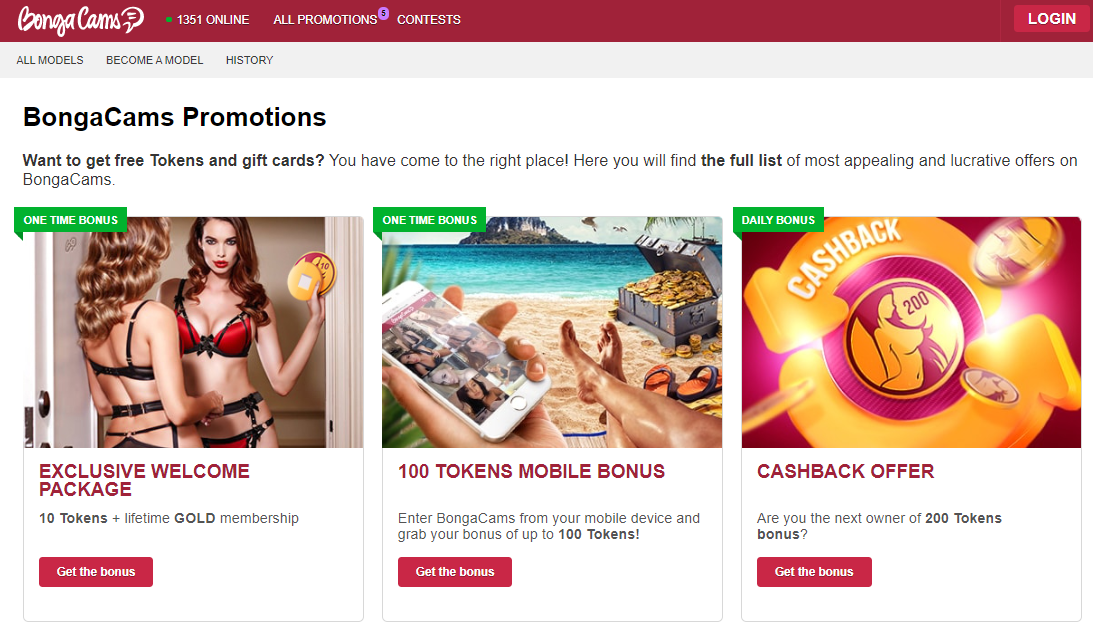Screen dimensions: 1093x628
Task: Open the 100 TOKENS MOBILE BONUS title
Action: pos(531,471)
